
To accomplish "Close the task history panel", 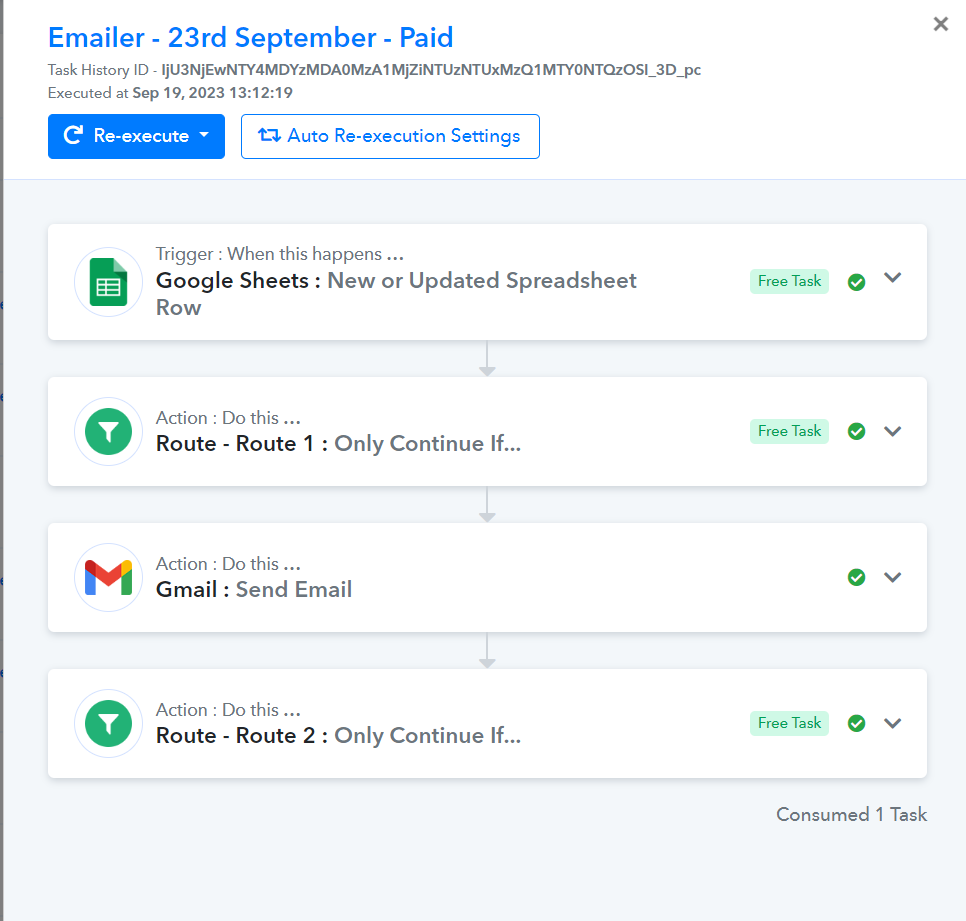I will point(940,24).
